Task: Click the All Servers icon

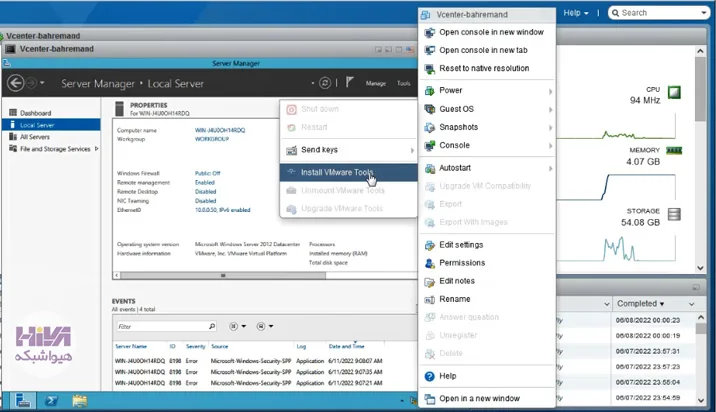Action: [13, 137]
